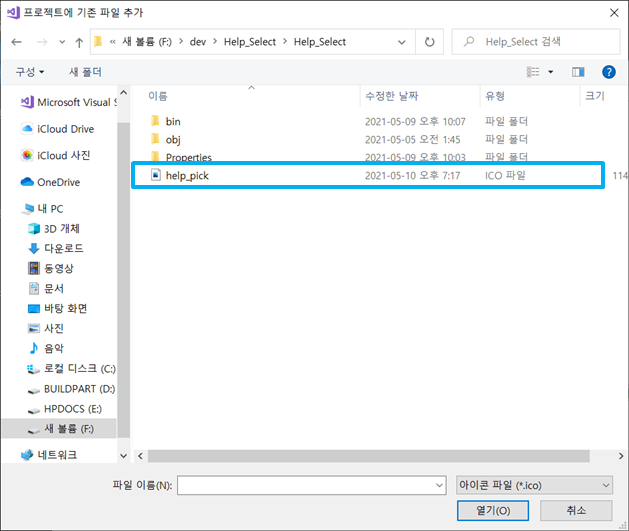The height and width of the screenshot is (531, 629).
Task: Click horizontal scrollbar left arrow
Action: point(140,456)
